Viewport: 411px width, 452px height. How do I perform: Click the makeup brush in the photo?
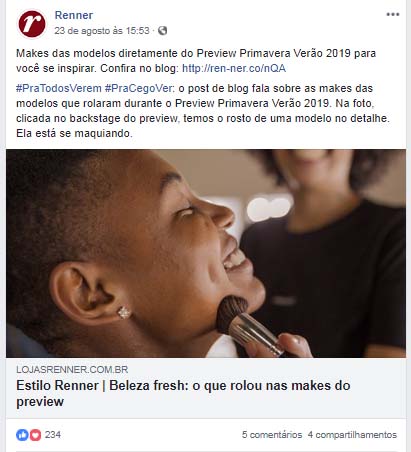pos(247,322)
